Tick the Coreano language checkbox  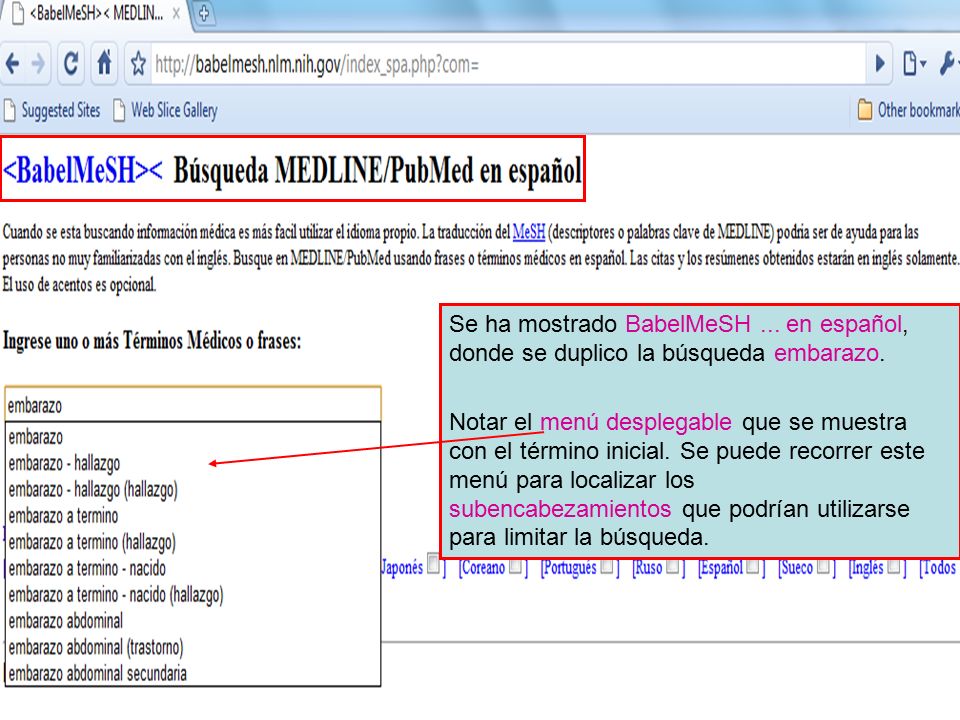coord(516,567)
